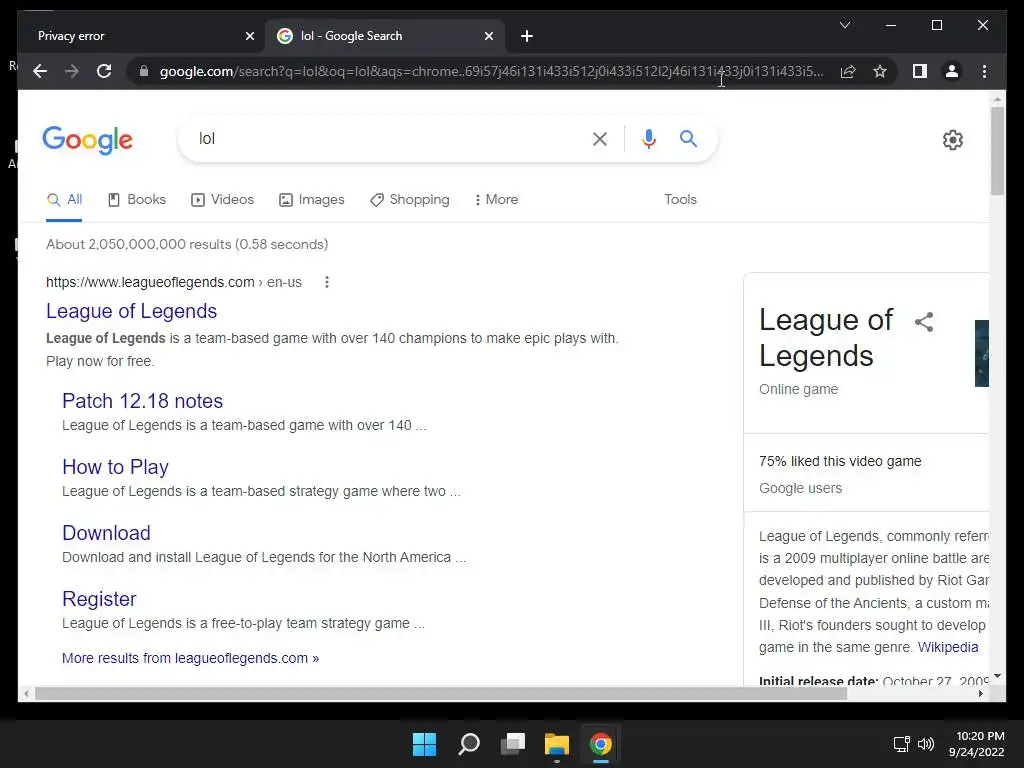
Task: Reload the current page
Action: coord(104,71)
